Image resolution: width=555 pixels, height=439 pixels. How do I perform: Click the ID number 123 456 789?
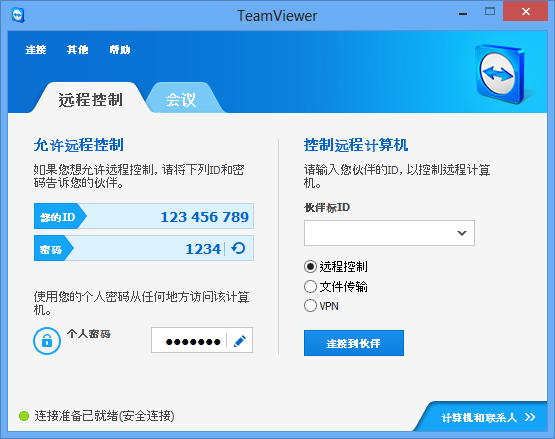[204, 217]
